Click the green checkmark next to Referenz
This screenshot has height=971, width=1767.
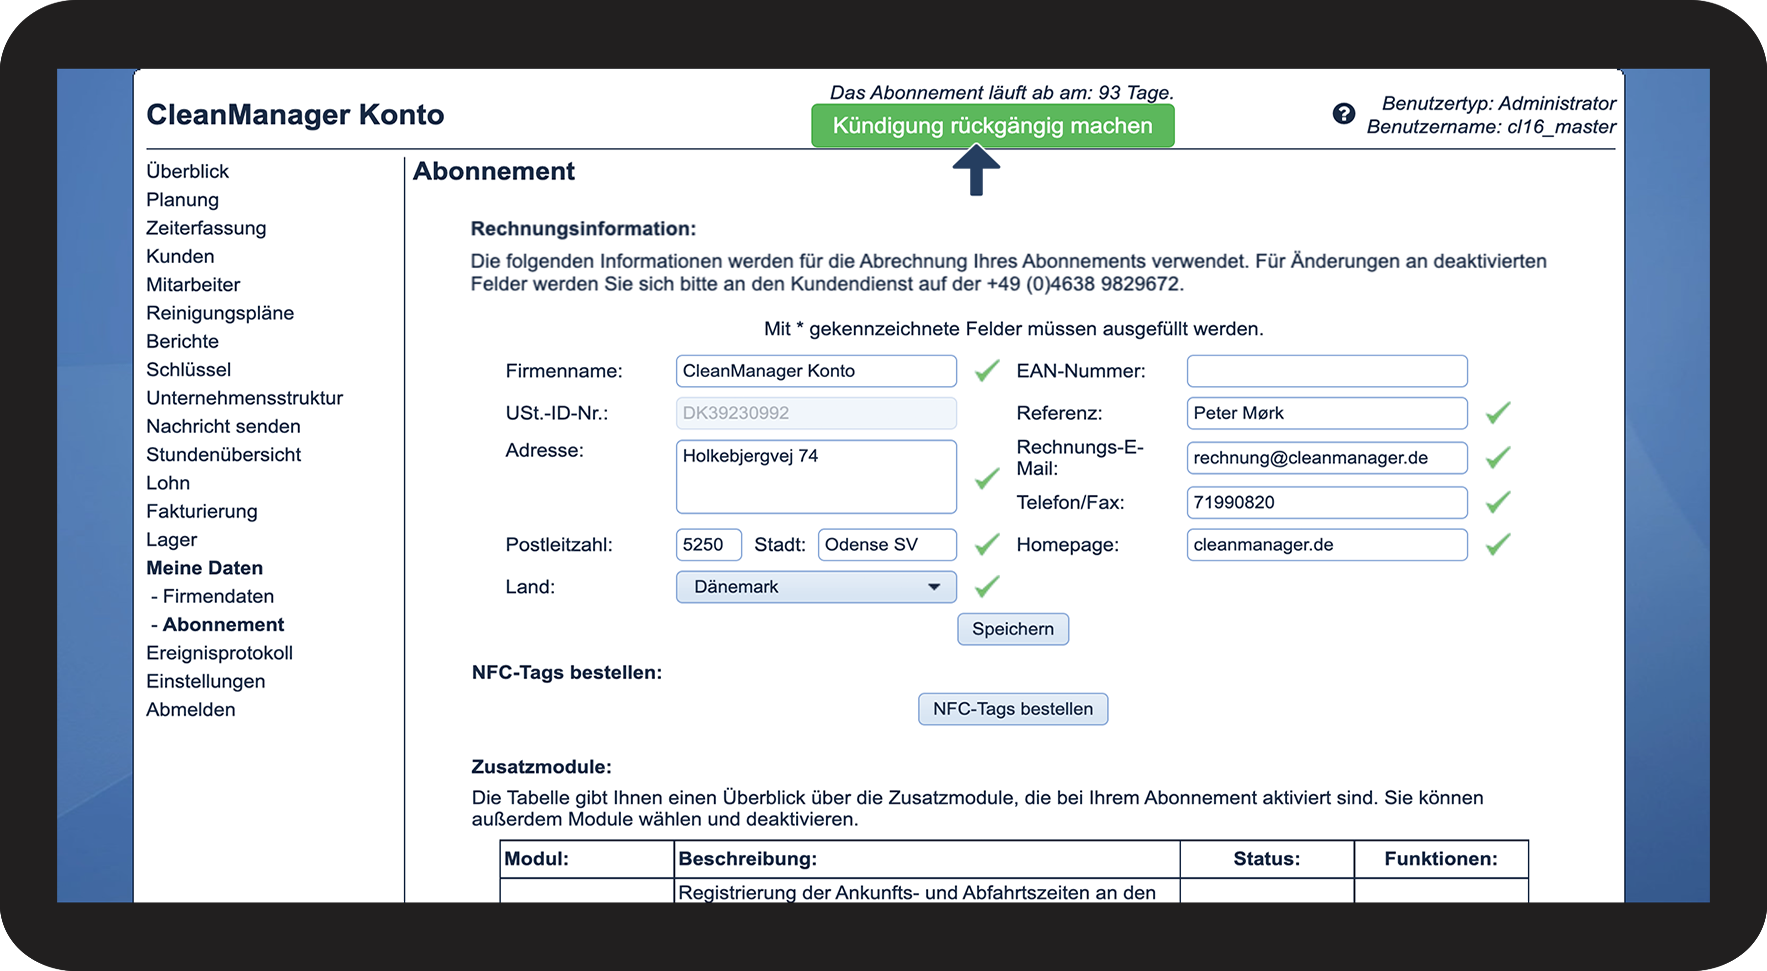tap(1497, 413)
